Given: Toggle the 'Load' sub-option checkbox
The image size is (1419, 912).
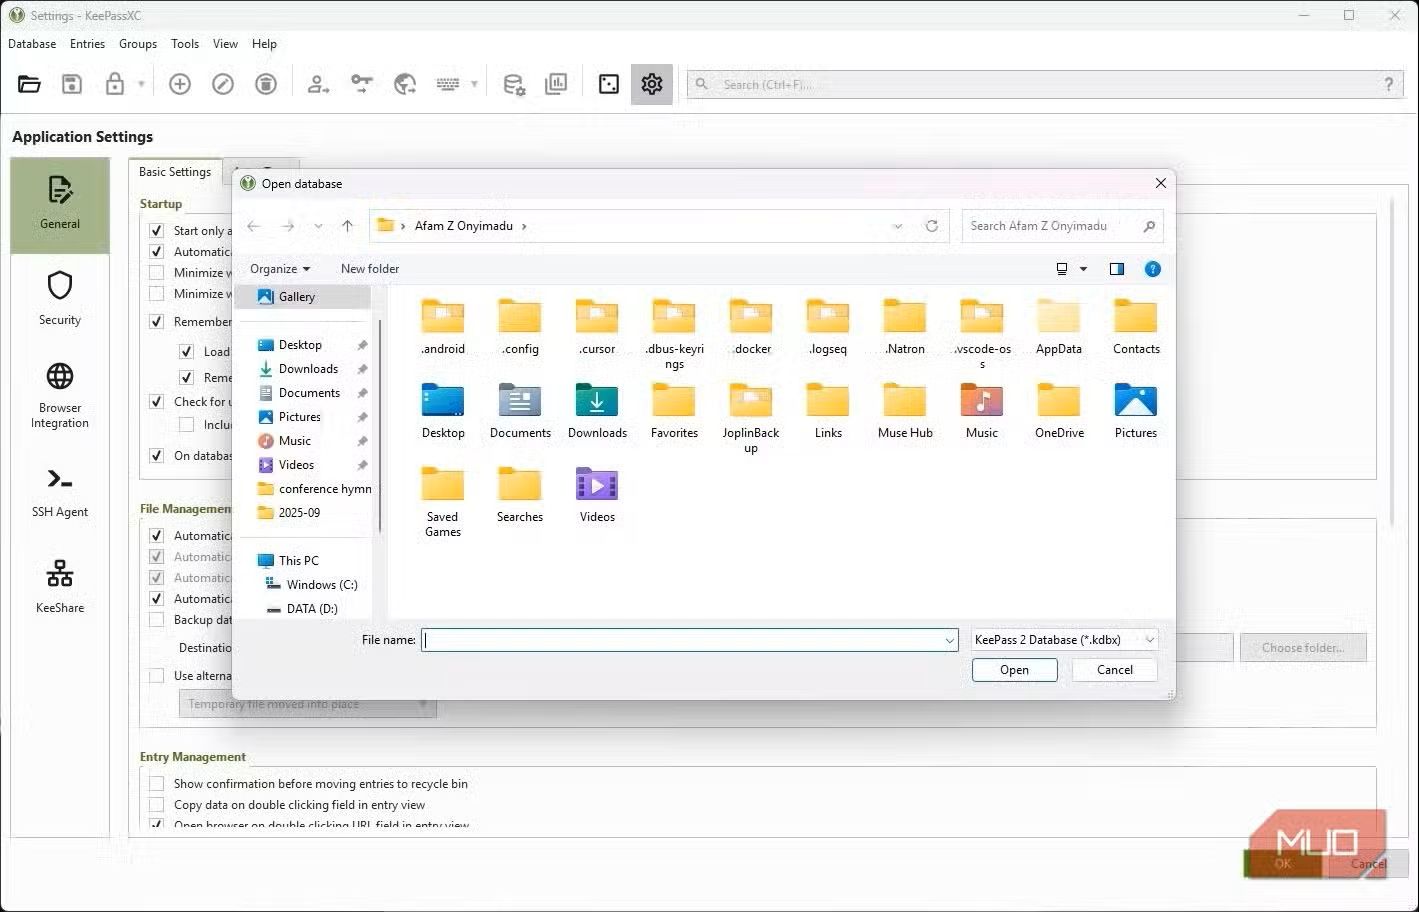Looking at the screenshot, I should click(x=186, y=351).
